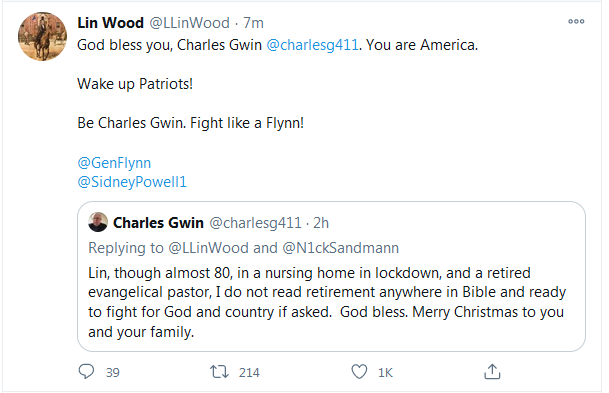Open the share upload icon

[492, 371]
